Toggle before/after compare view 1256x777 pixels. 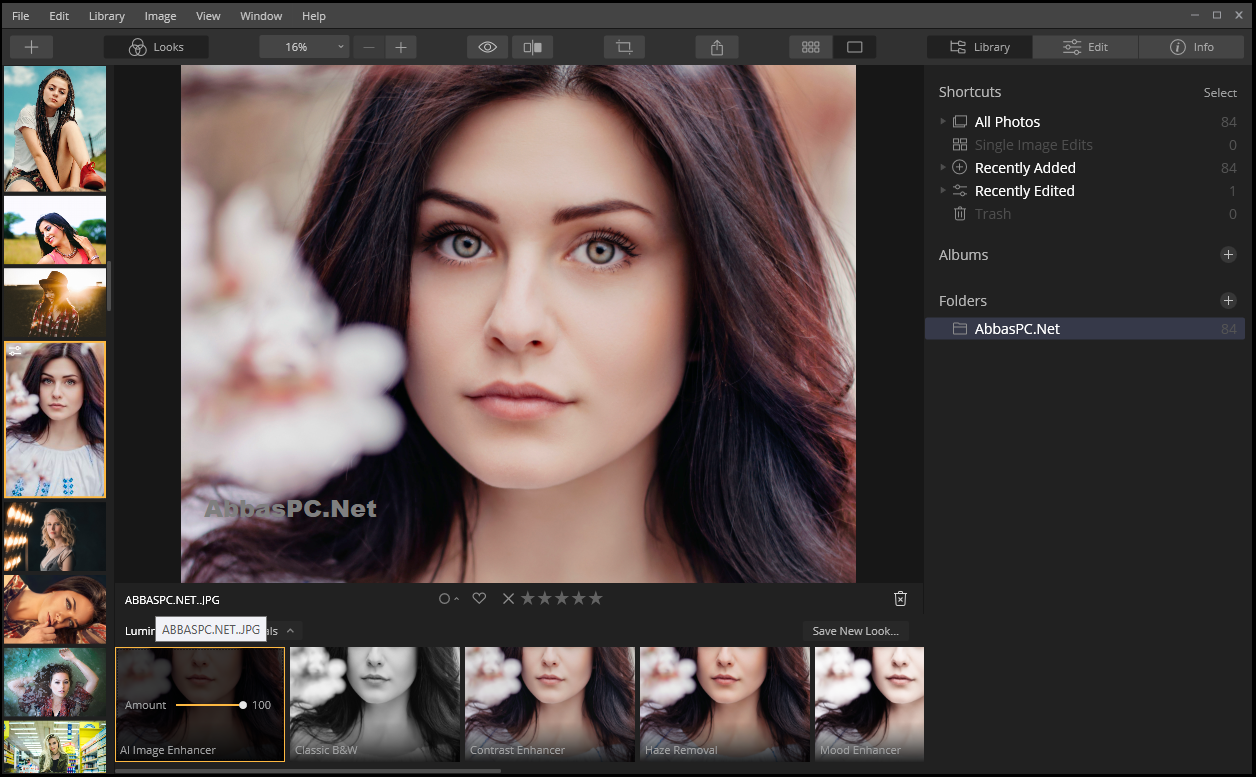click(533, 47)
